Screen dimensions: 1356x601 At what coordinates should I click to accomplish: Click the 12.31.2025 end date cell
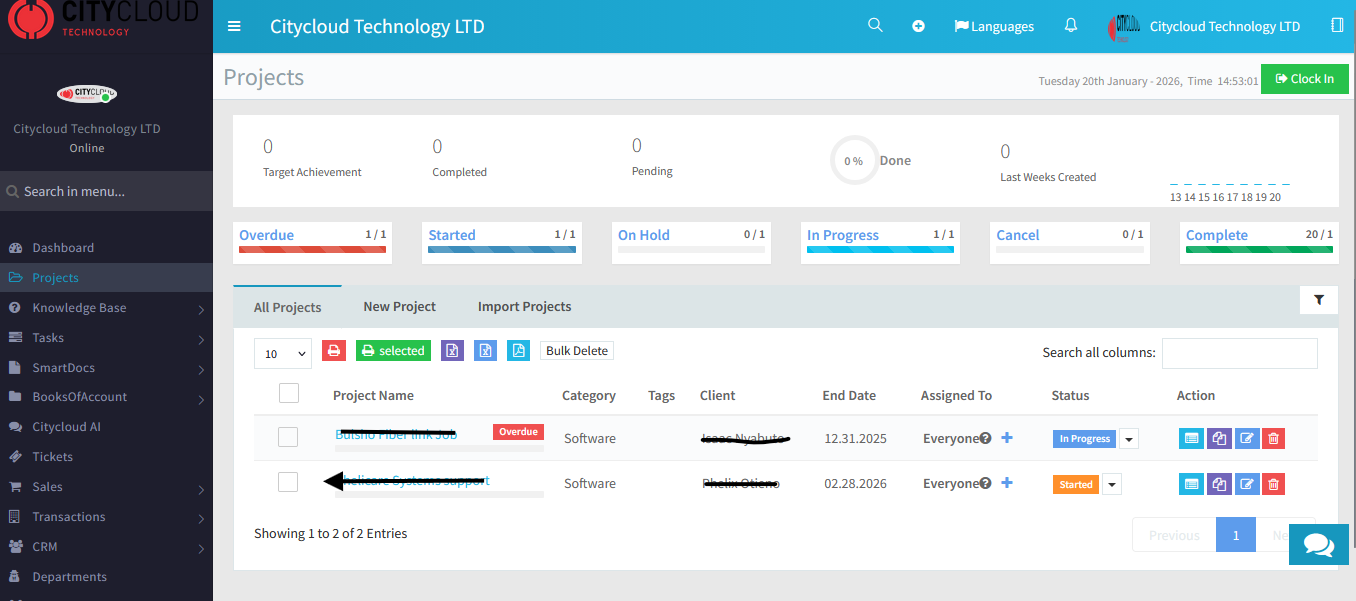pos(855,438)
